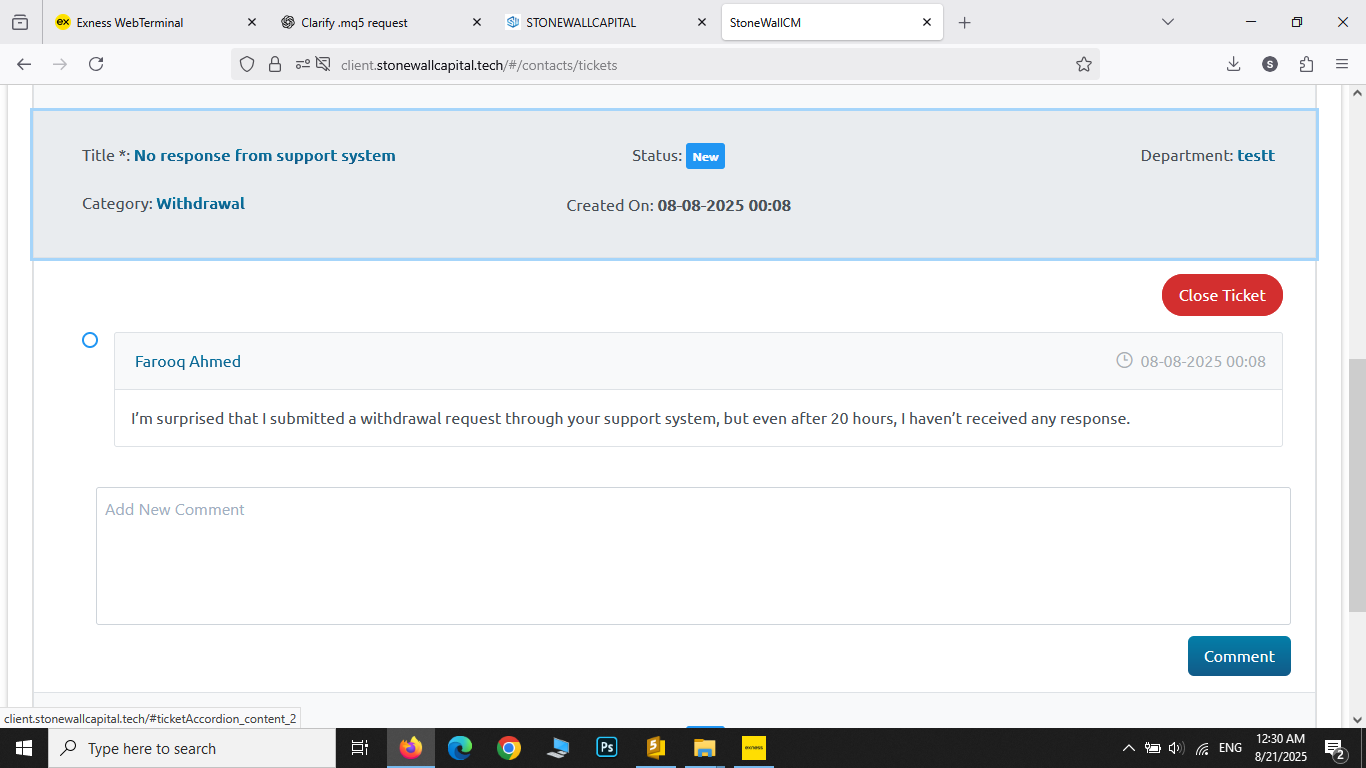Click the tracking protection shield icon
Screen dimensions: 1366x768
[247, 64]
